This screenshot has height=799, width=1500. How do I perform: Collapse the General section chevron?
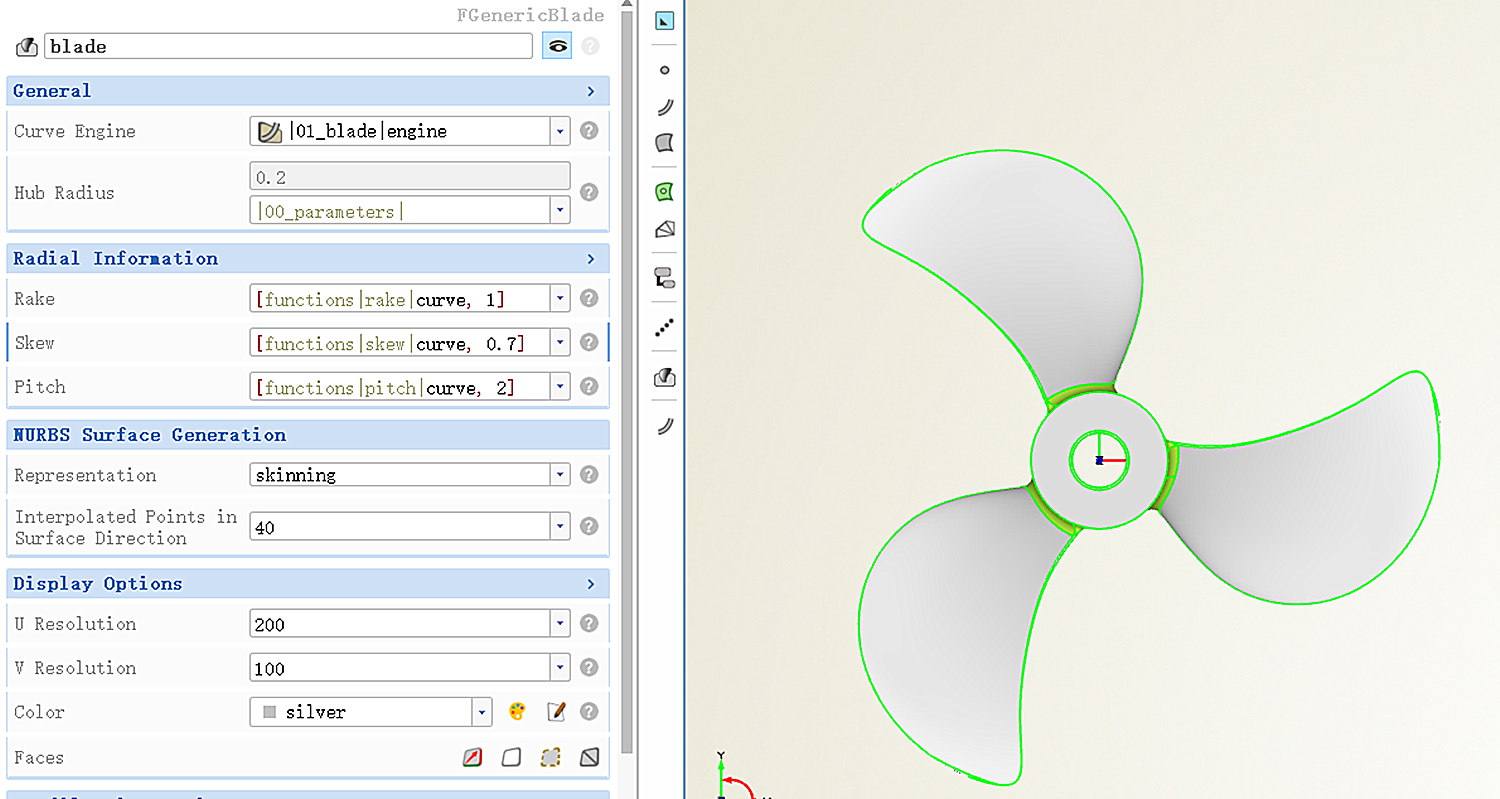coord(591,91)
